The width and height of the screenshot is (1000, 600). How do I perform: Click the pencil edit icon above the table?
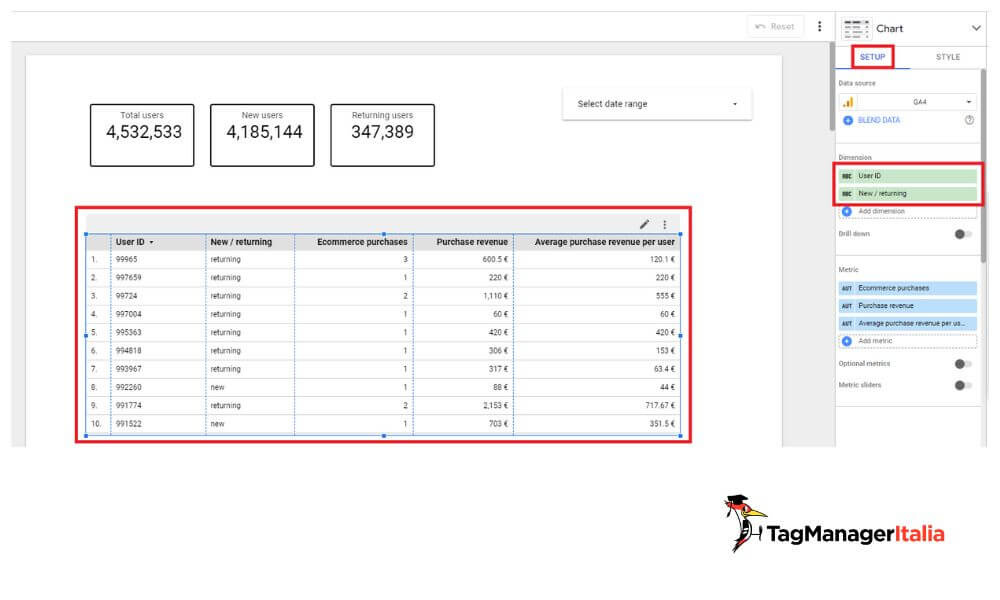point(645,224)
